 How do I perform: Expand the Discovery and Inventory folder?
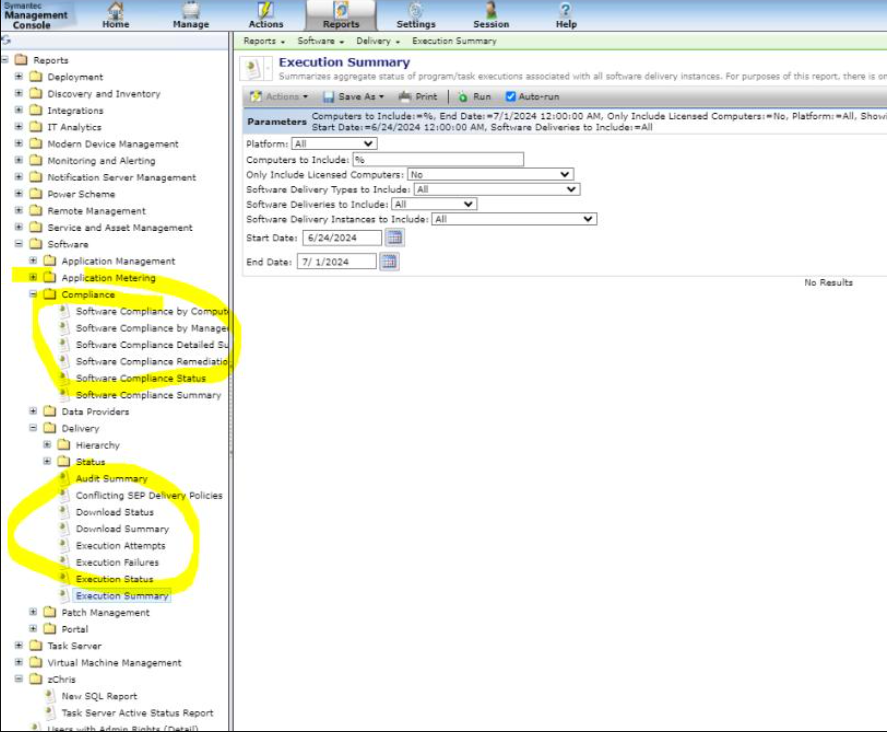point(19,93)
